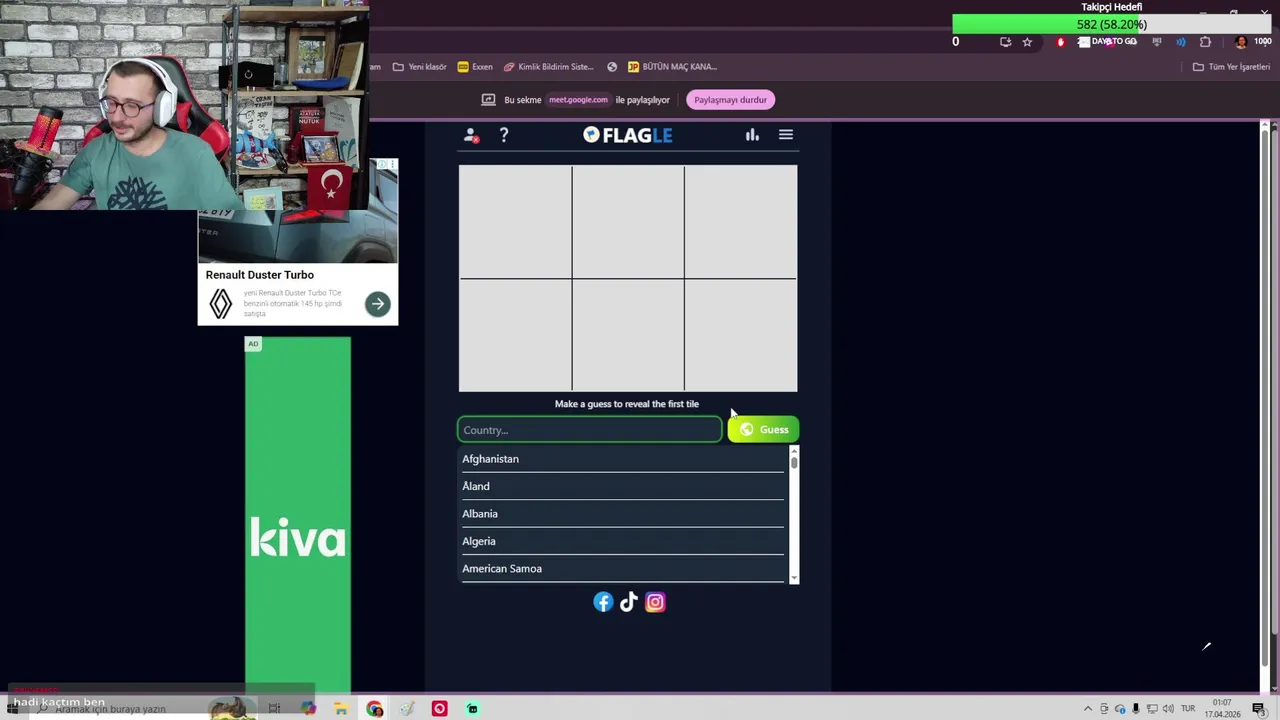This screenshot has width=1280, height=720.
Task: Click the install app icon in address bar
Action: [x=1005, y=42]
